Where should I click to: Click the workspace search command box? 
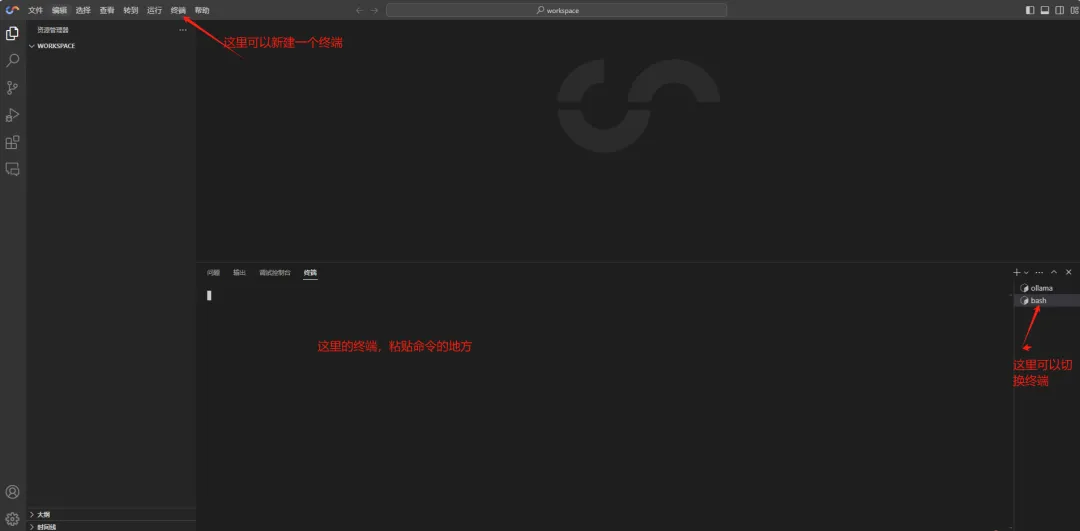coord(557,10)
